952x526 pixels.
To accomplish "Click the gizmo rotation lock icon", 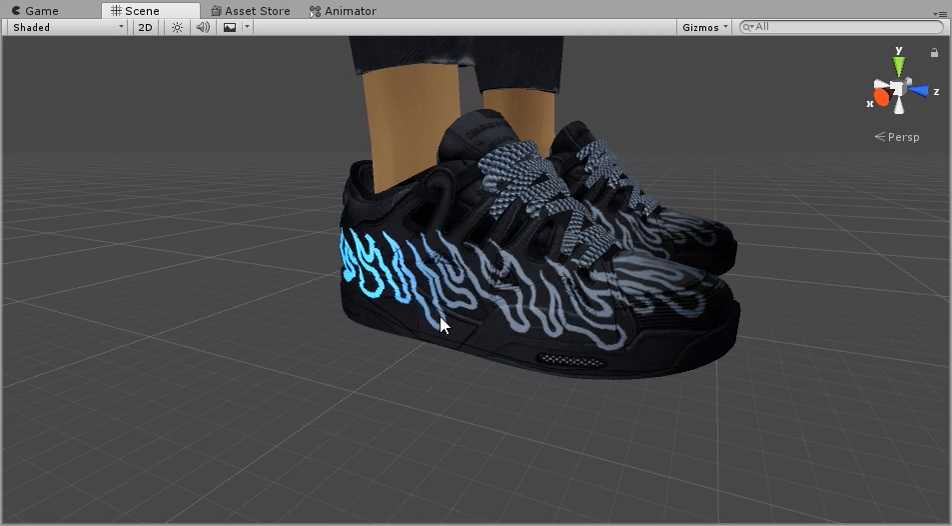I will [x=934, y=52].
